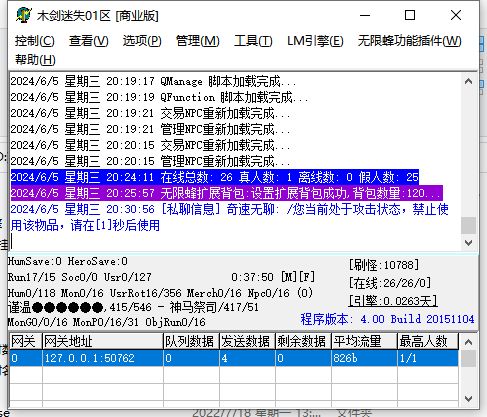Image resolution: width=487 pixels, height=417 pixels.
Task: Click the 队列数据 column header
Action: point(191,341)
